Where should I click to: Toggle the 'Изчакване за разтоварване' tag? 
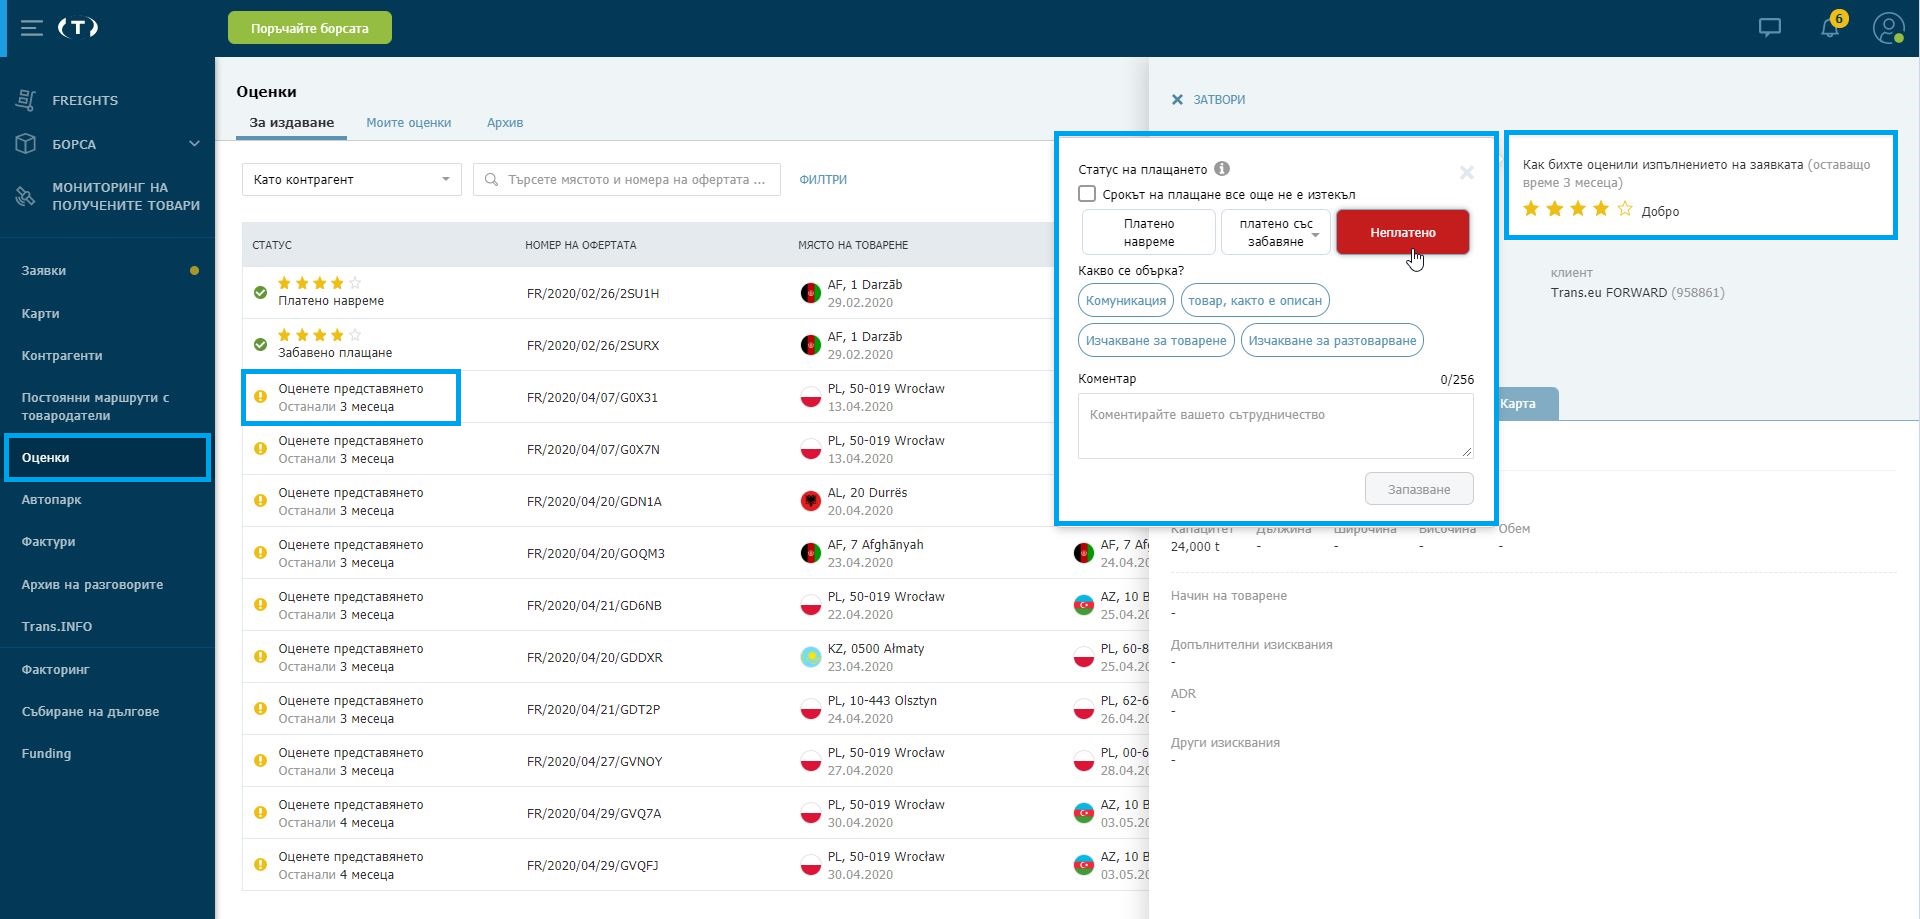pos(1332,340)
